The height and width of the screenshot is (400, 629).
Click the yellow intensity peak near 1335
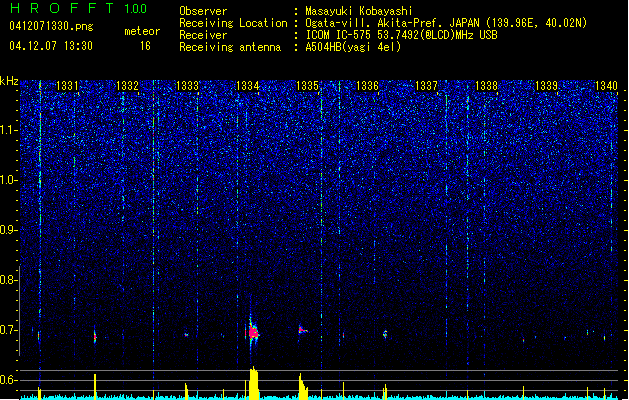click(303, 387)
